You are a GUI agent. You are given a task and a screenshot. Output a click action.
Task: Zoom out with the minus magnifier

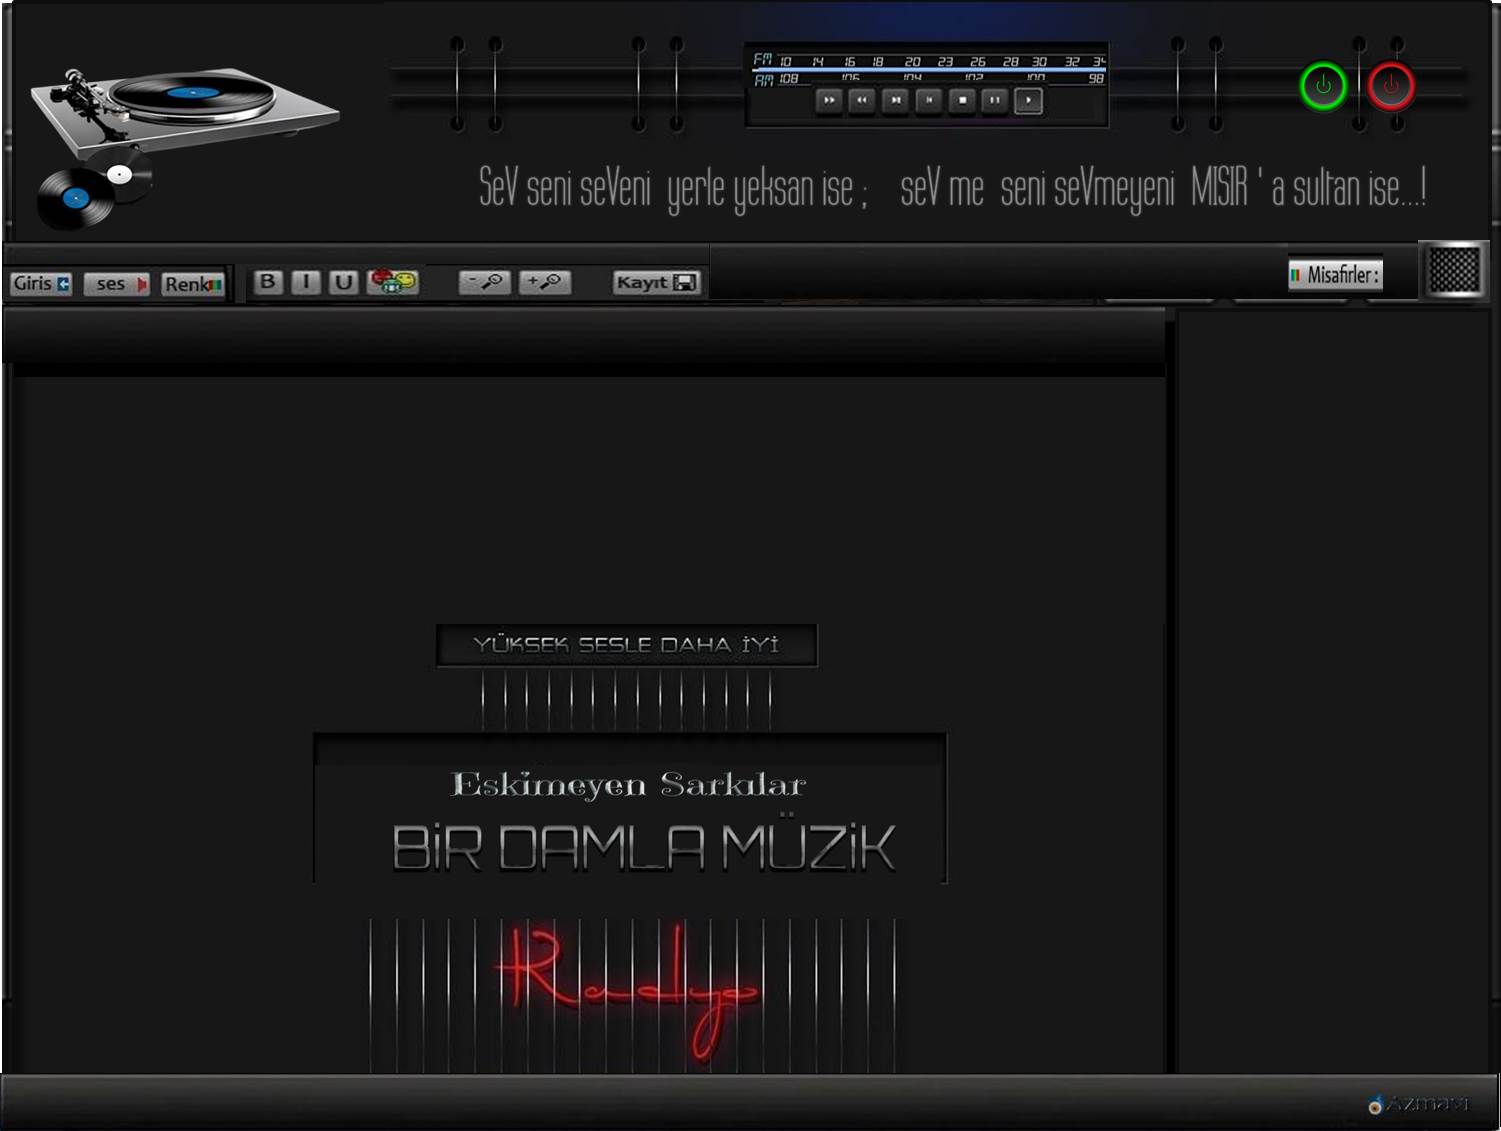click(x=485, y=282)
